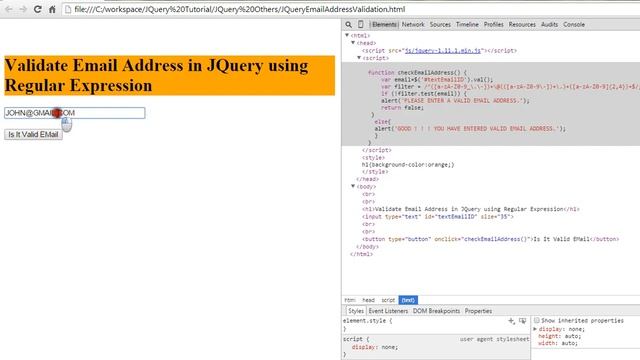This screenshot has width=640, height=360.
Task: Select the html breadcrumb item
Action: 350,300
